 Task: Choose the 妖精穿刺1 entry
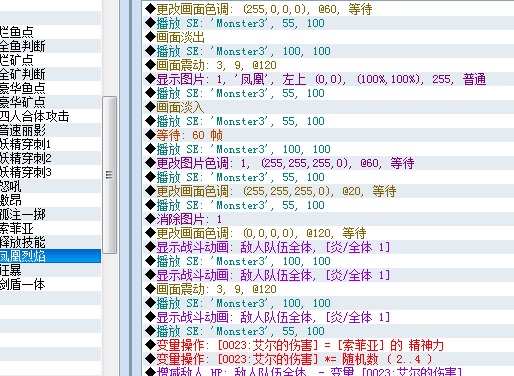pyautogui.click(x=50, y=144)
